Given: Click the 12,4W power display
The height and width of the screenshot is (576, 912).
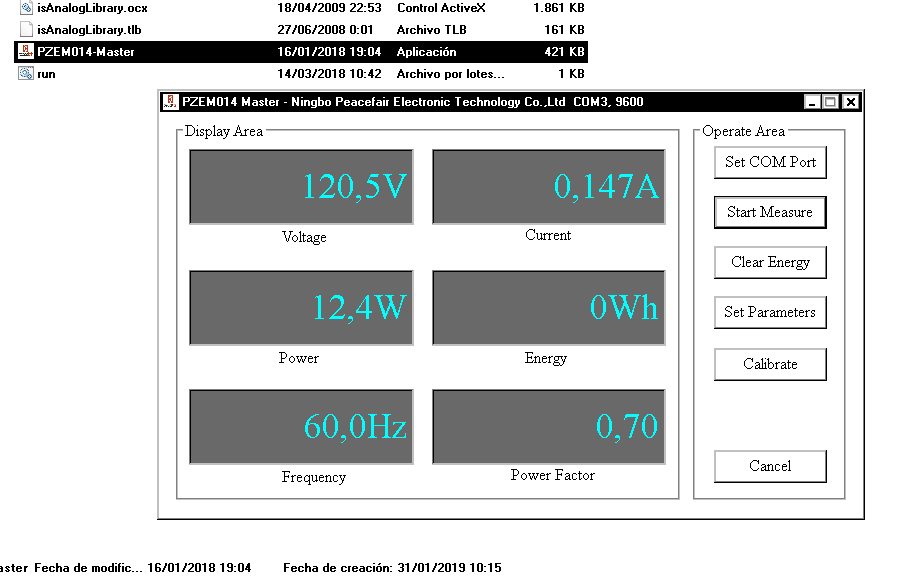Looking at the screenshot, I should (x=301, y=308).
